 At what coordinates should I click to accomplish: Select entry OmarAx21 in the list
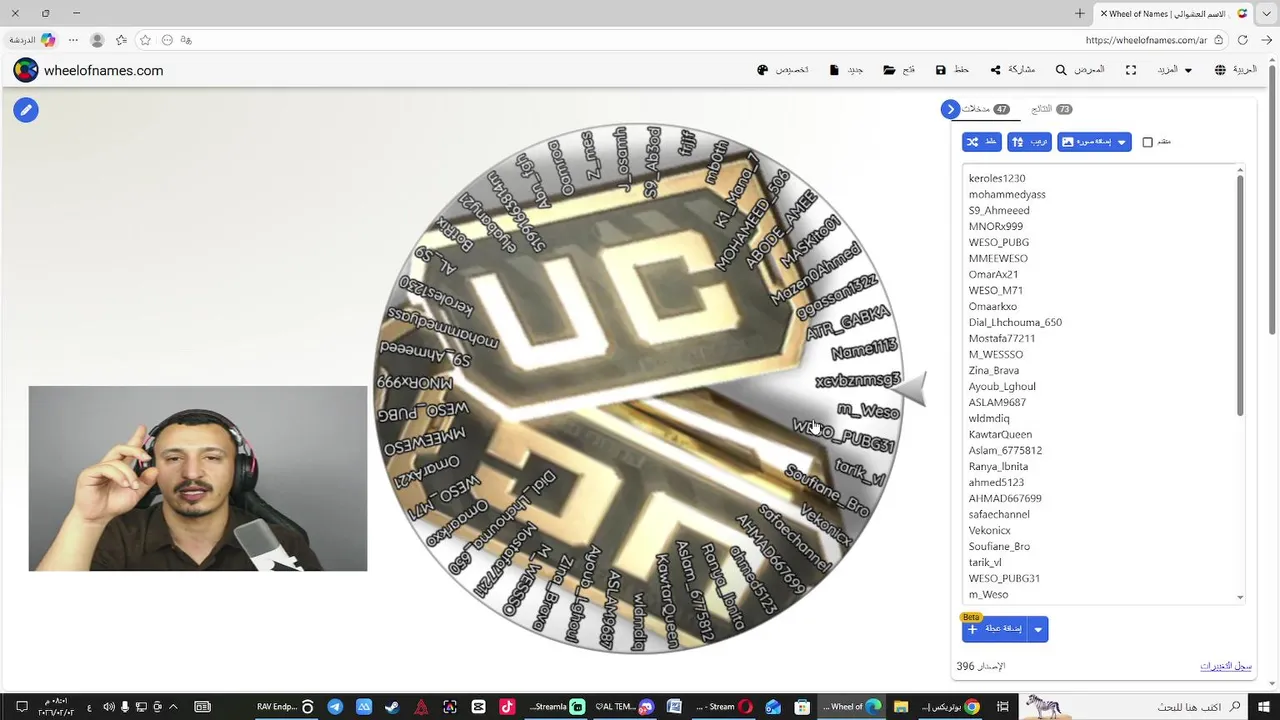[x=994, y=274]
